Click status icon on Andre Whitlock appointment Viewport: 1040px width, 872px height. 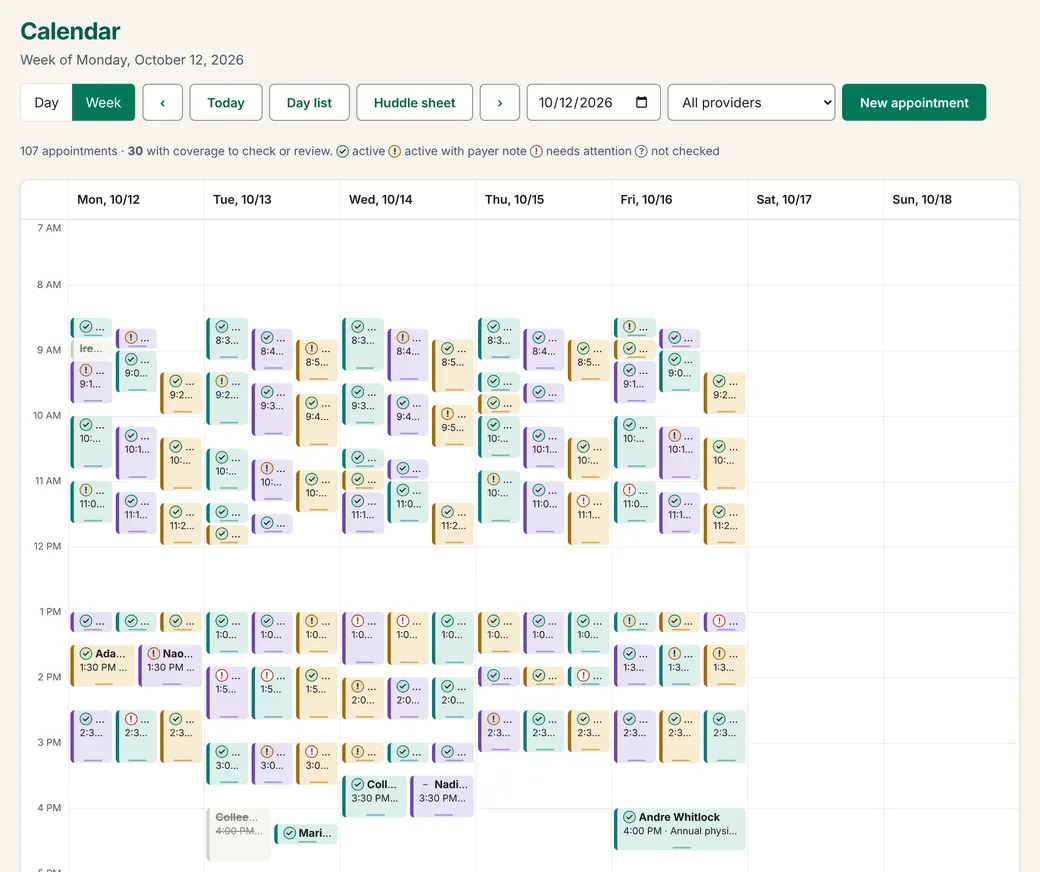click(x=629, y=817)
